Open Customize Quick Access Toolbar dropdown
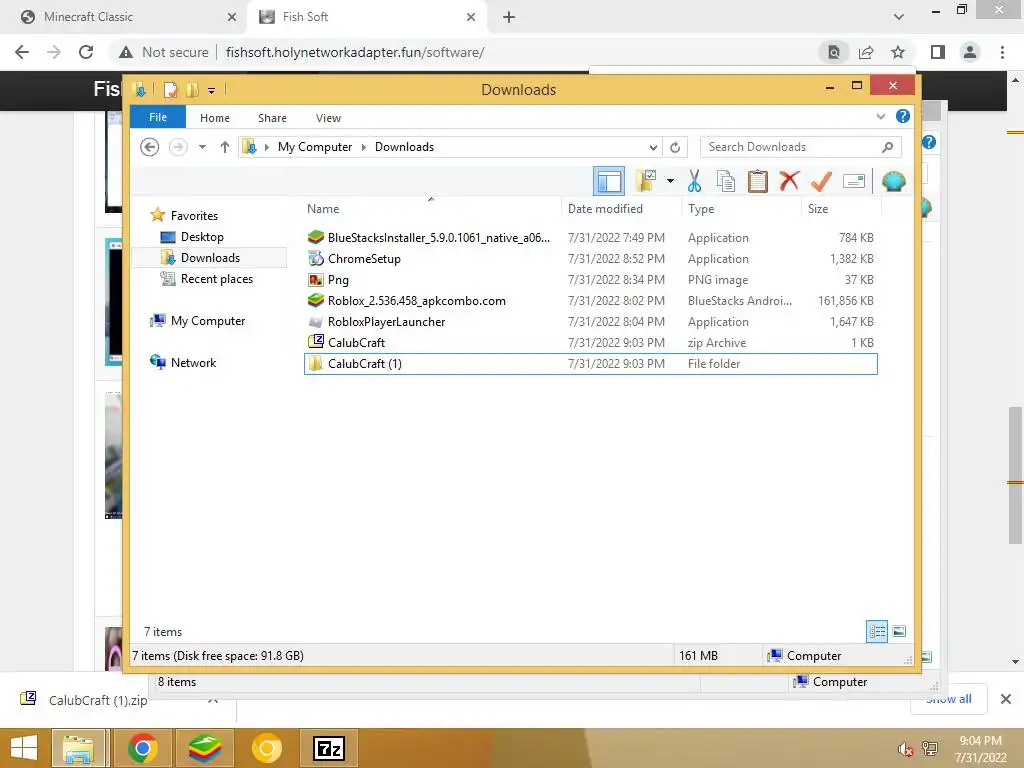The height and width of the screenshot is (768, 1024). pyautogui.click(x=212, y=90)
